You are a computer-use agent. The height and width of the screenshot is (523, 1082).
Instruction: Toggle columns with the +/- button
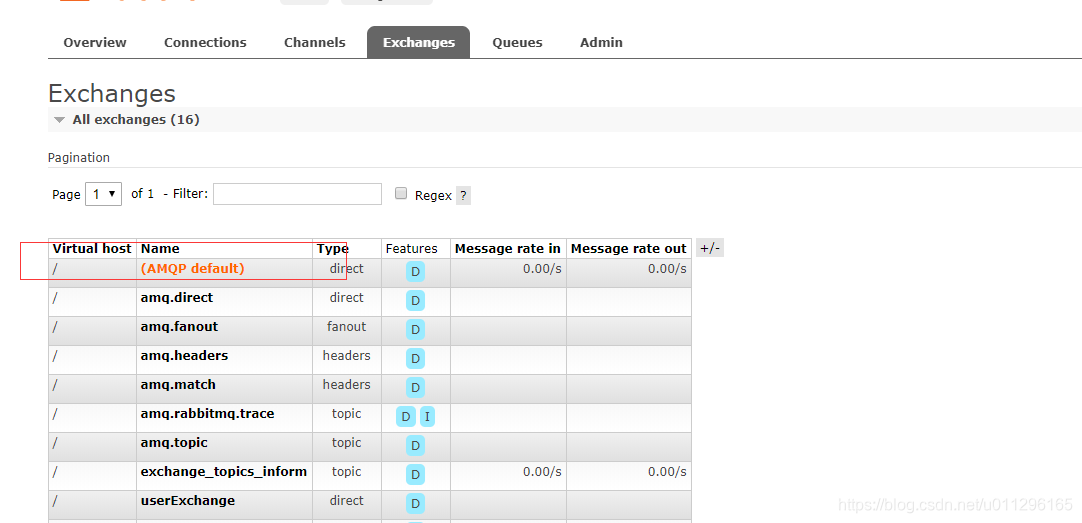(x=709, y=248)
